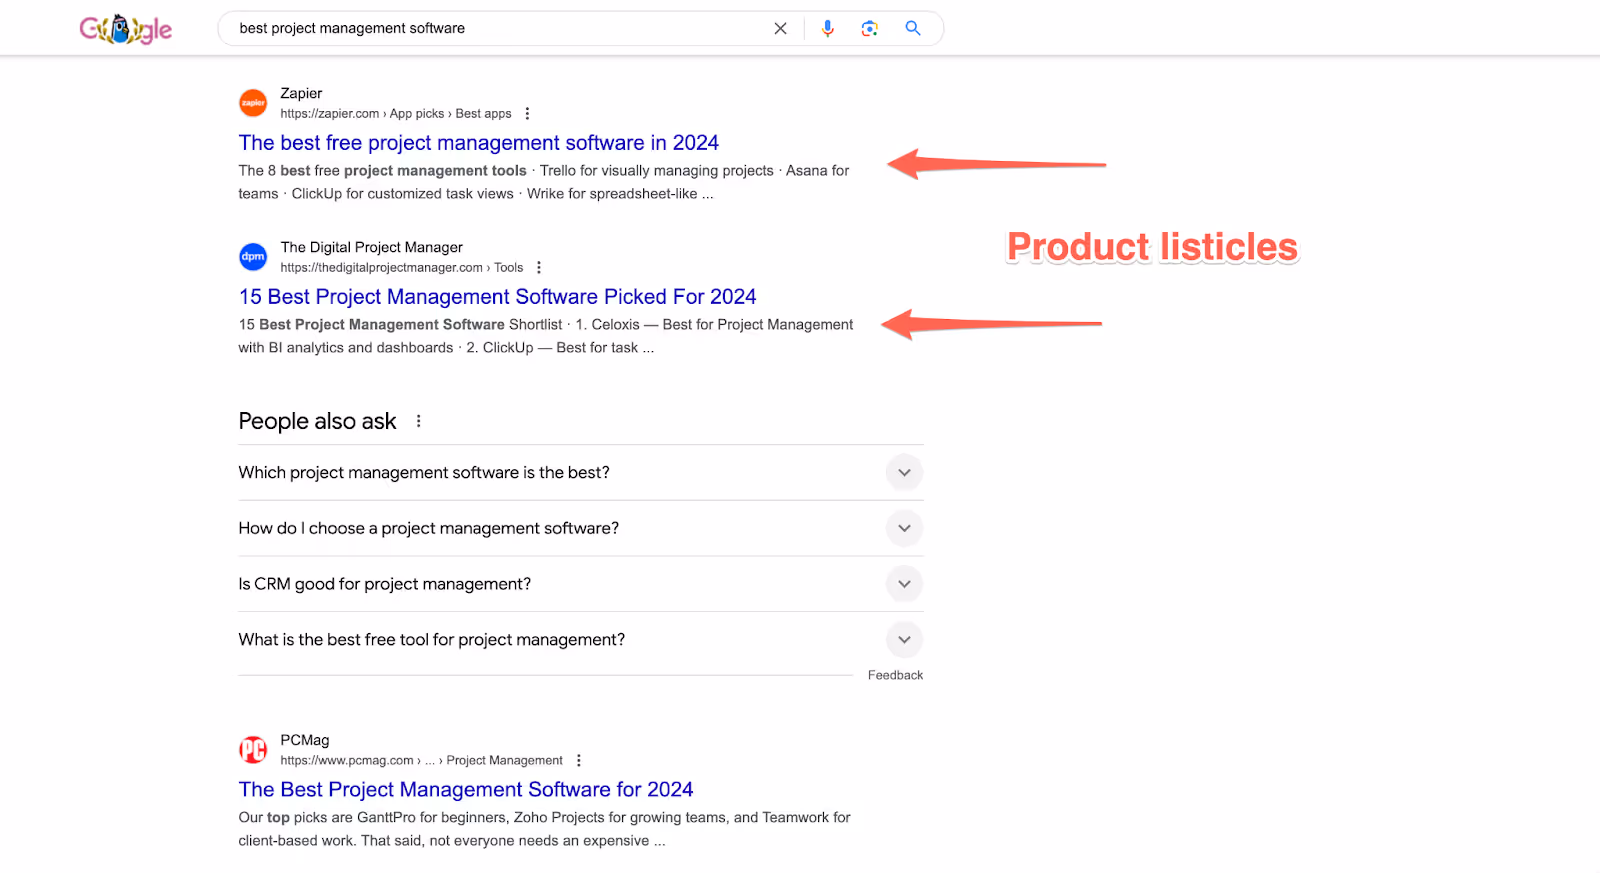Click the pcmag.com Project Management breadcrumb
This screenshot has height=873, width=1600.
[x=421, y=761]
